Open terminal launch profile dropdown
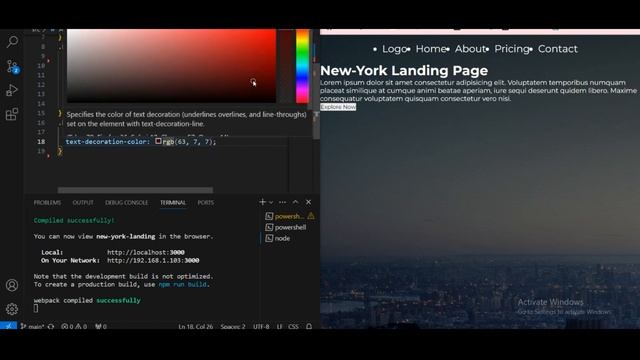Image resolution: width=640 pixels, height=360 pixels. coord(271,202)
